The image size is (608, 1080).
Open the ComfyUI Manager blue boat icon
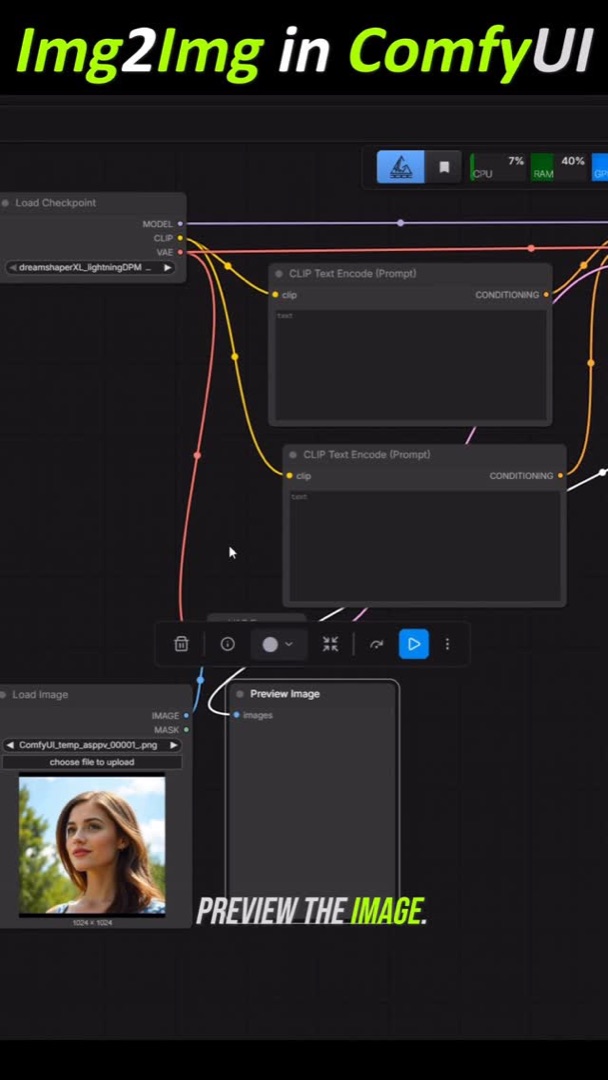[400, 167]
